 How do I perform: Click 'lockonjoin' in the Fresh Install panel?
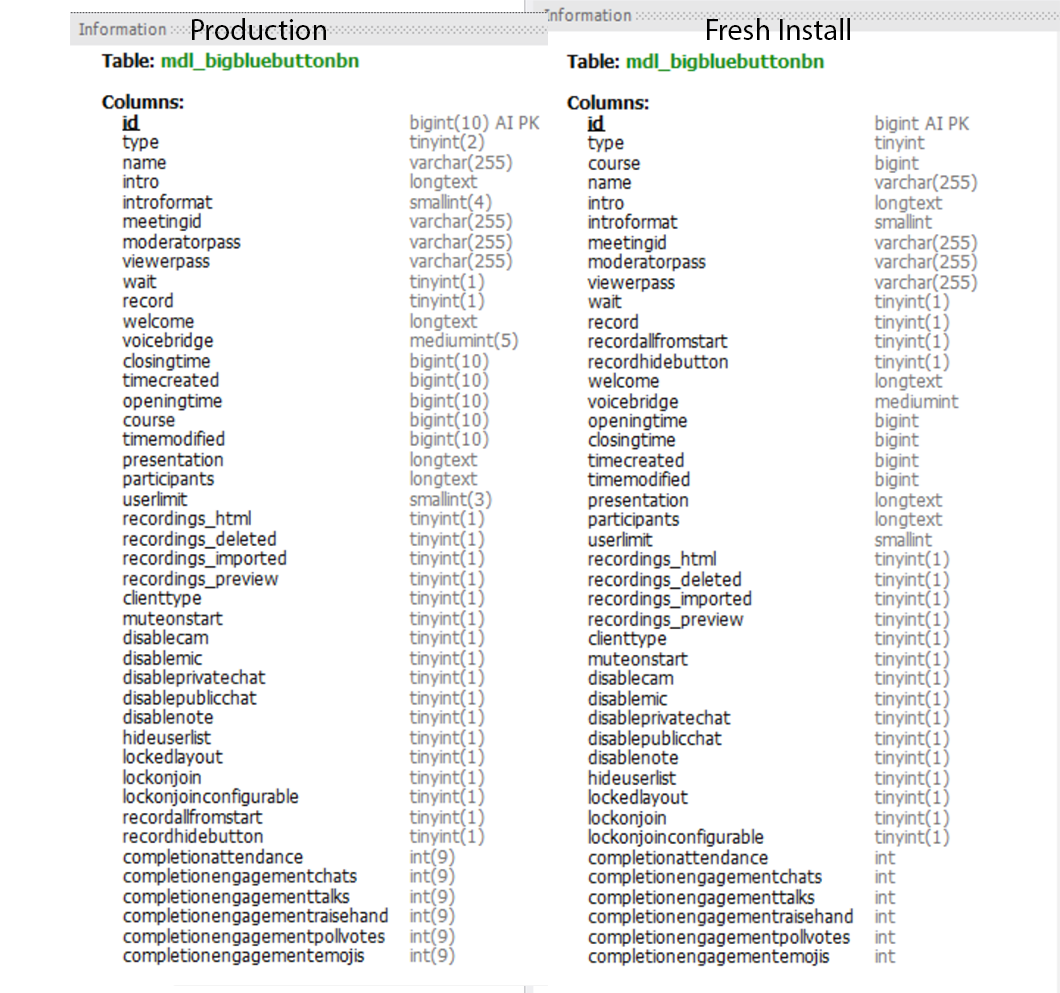(627, 819)
